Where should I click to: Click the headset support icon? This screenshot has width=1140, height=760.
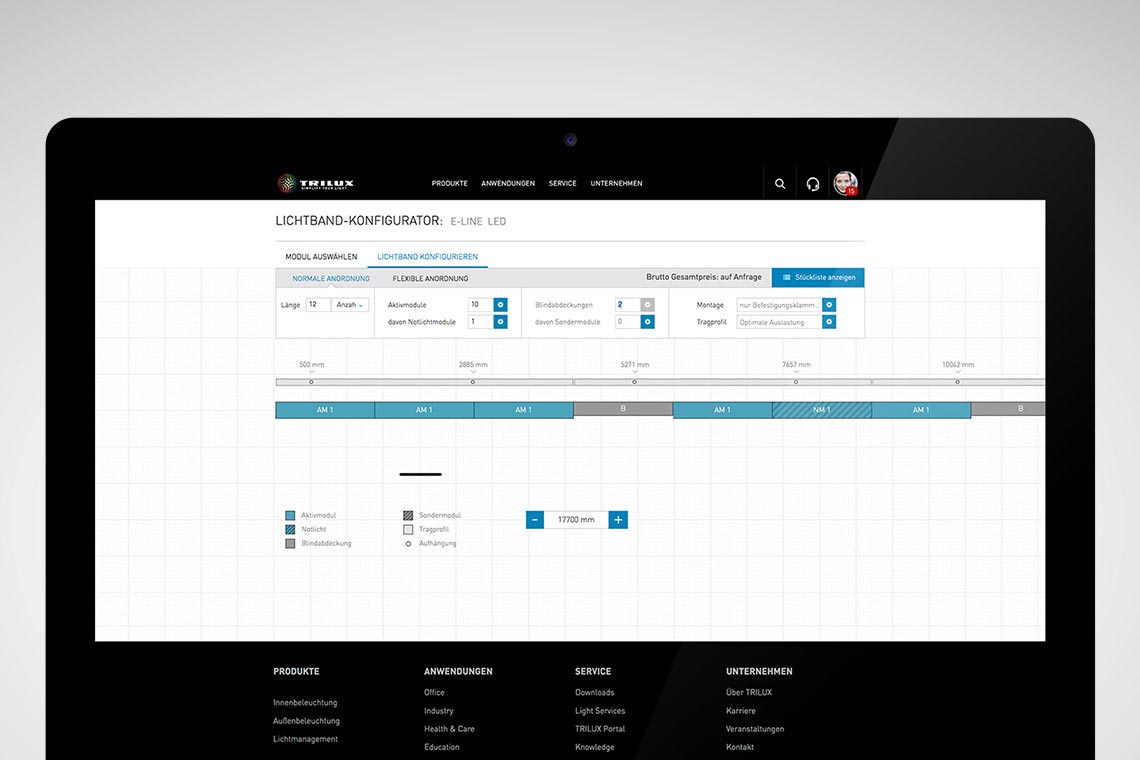pos(813,184)
